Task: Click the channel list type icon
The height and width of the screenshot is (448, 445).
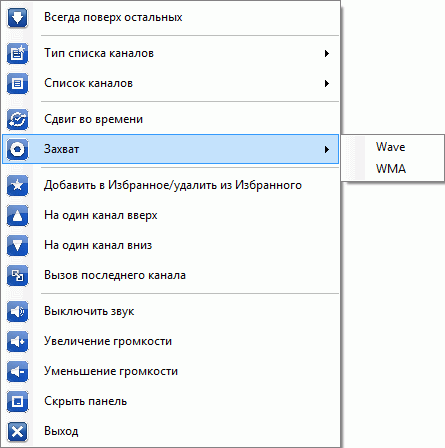Action: coord(17,53)
